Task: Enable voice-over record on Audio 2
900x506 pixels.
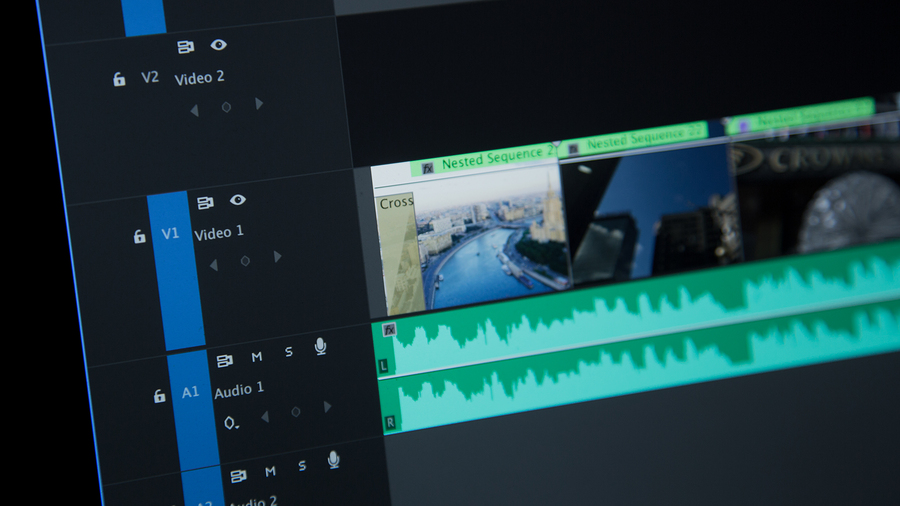Action: point(333,460)
